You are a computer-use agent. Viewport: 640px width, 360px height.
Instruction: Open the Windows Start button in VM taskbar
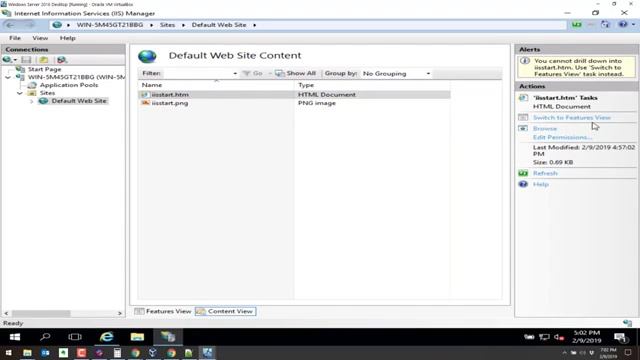click(x=15, y=337)
